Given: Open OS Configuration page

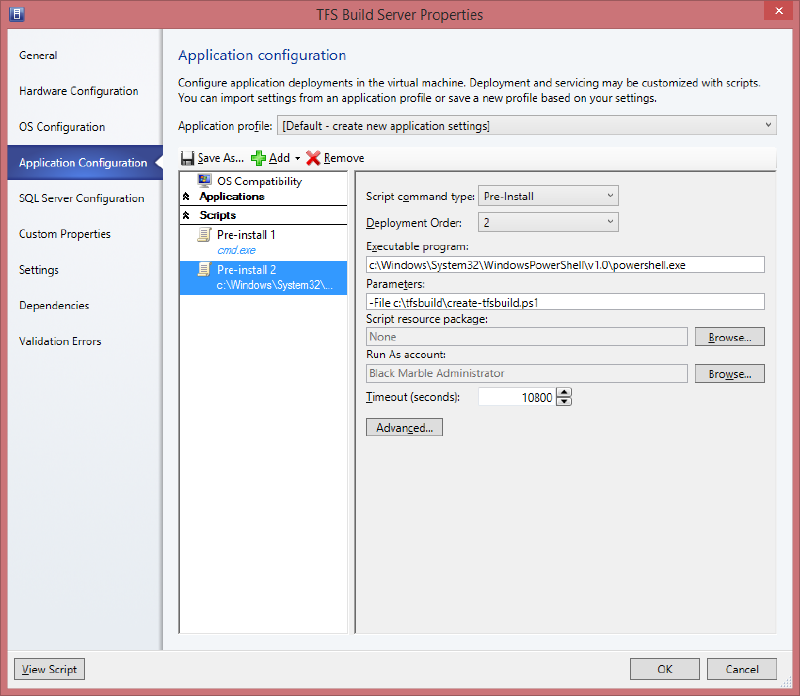Looking at the screenshot, I should tap(62, 127).
